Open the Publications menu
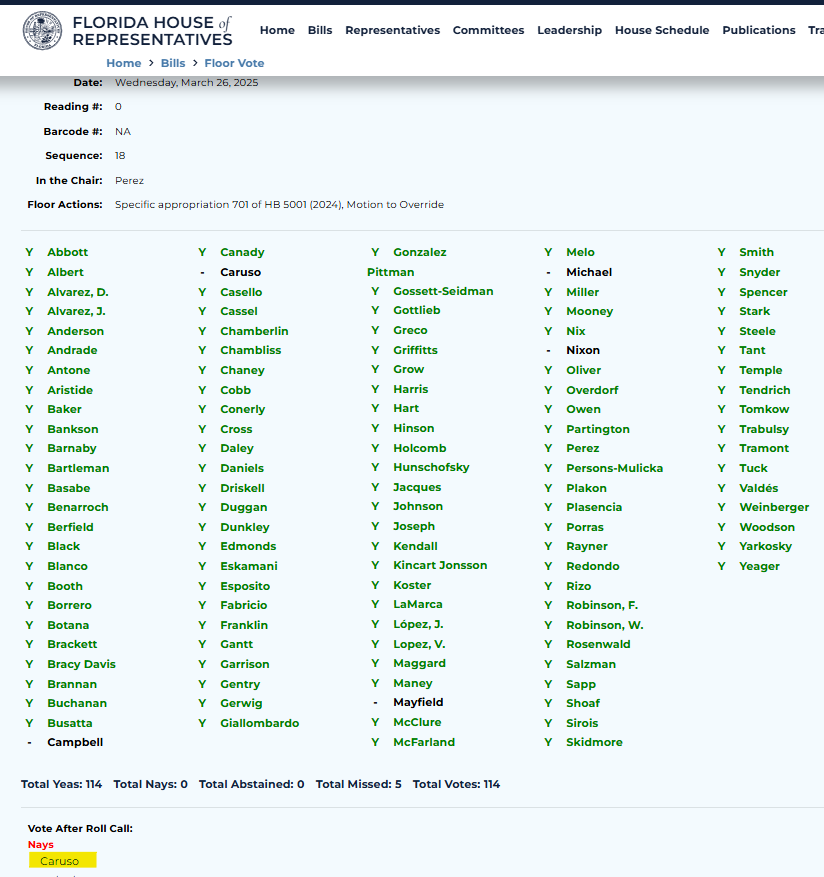Viewport: 824px width, 877px height. point(759,30)
